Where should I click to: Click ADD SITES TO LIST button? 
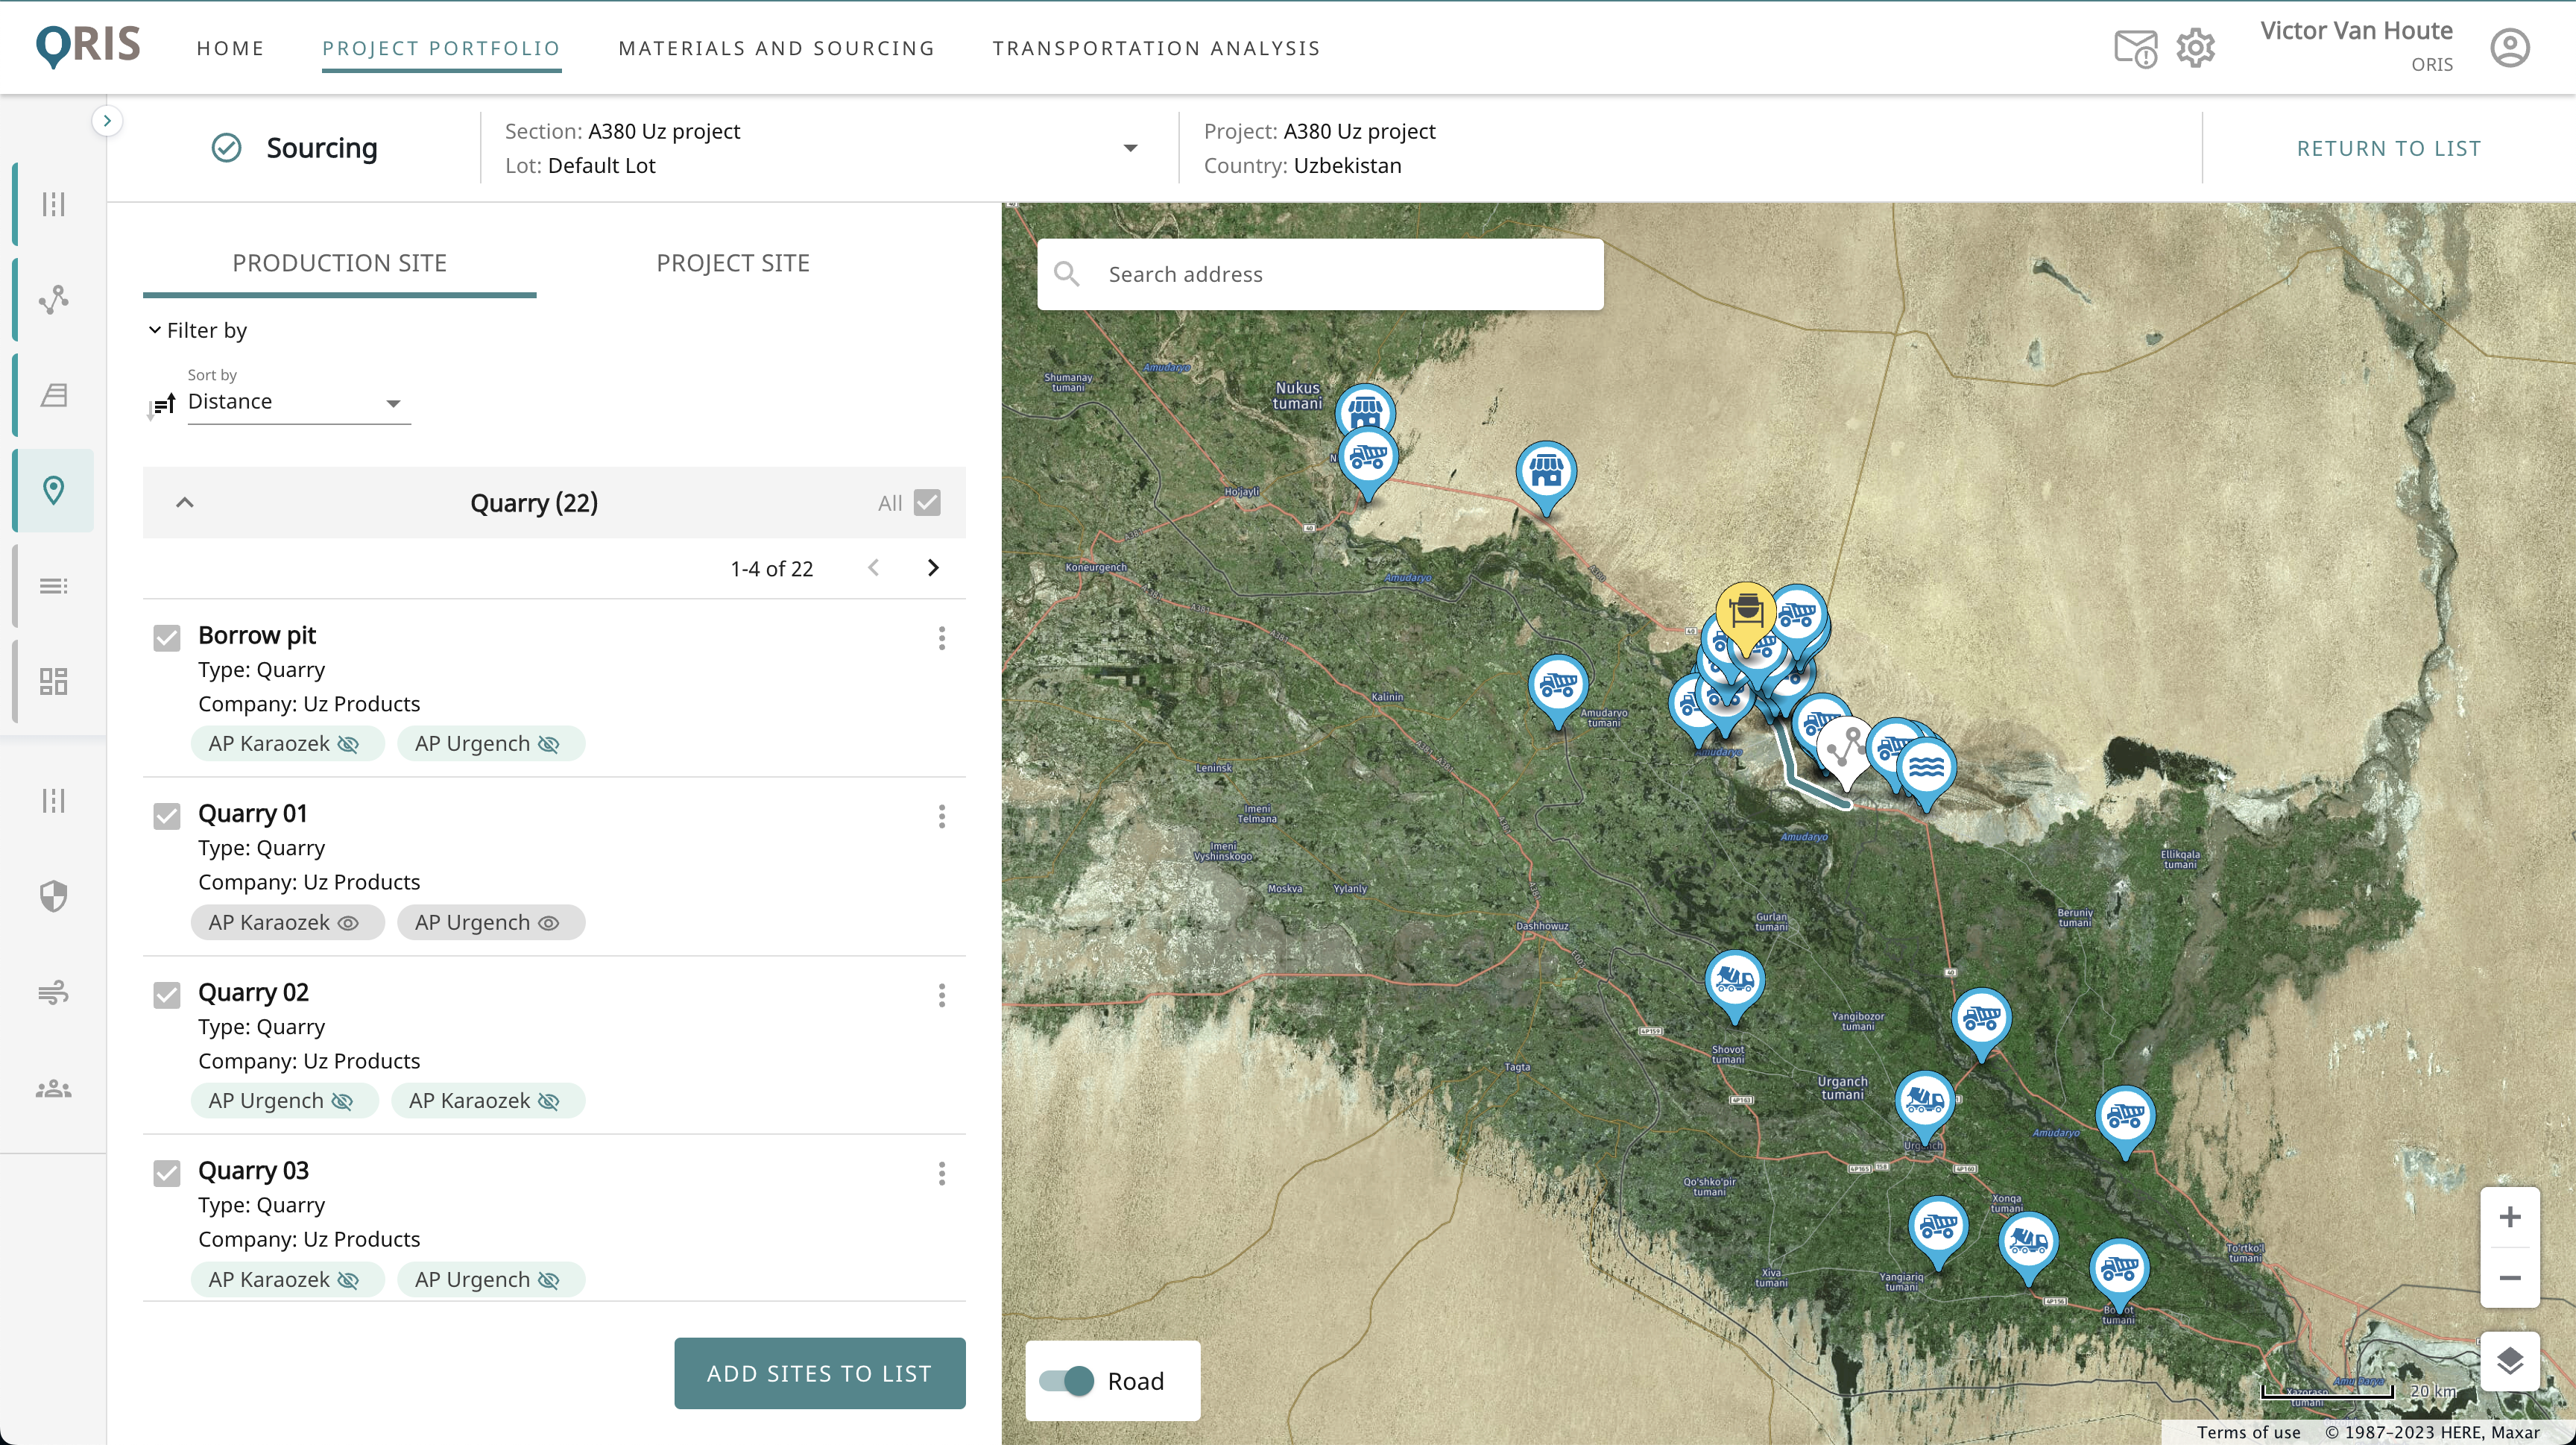coord(819,1373)
